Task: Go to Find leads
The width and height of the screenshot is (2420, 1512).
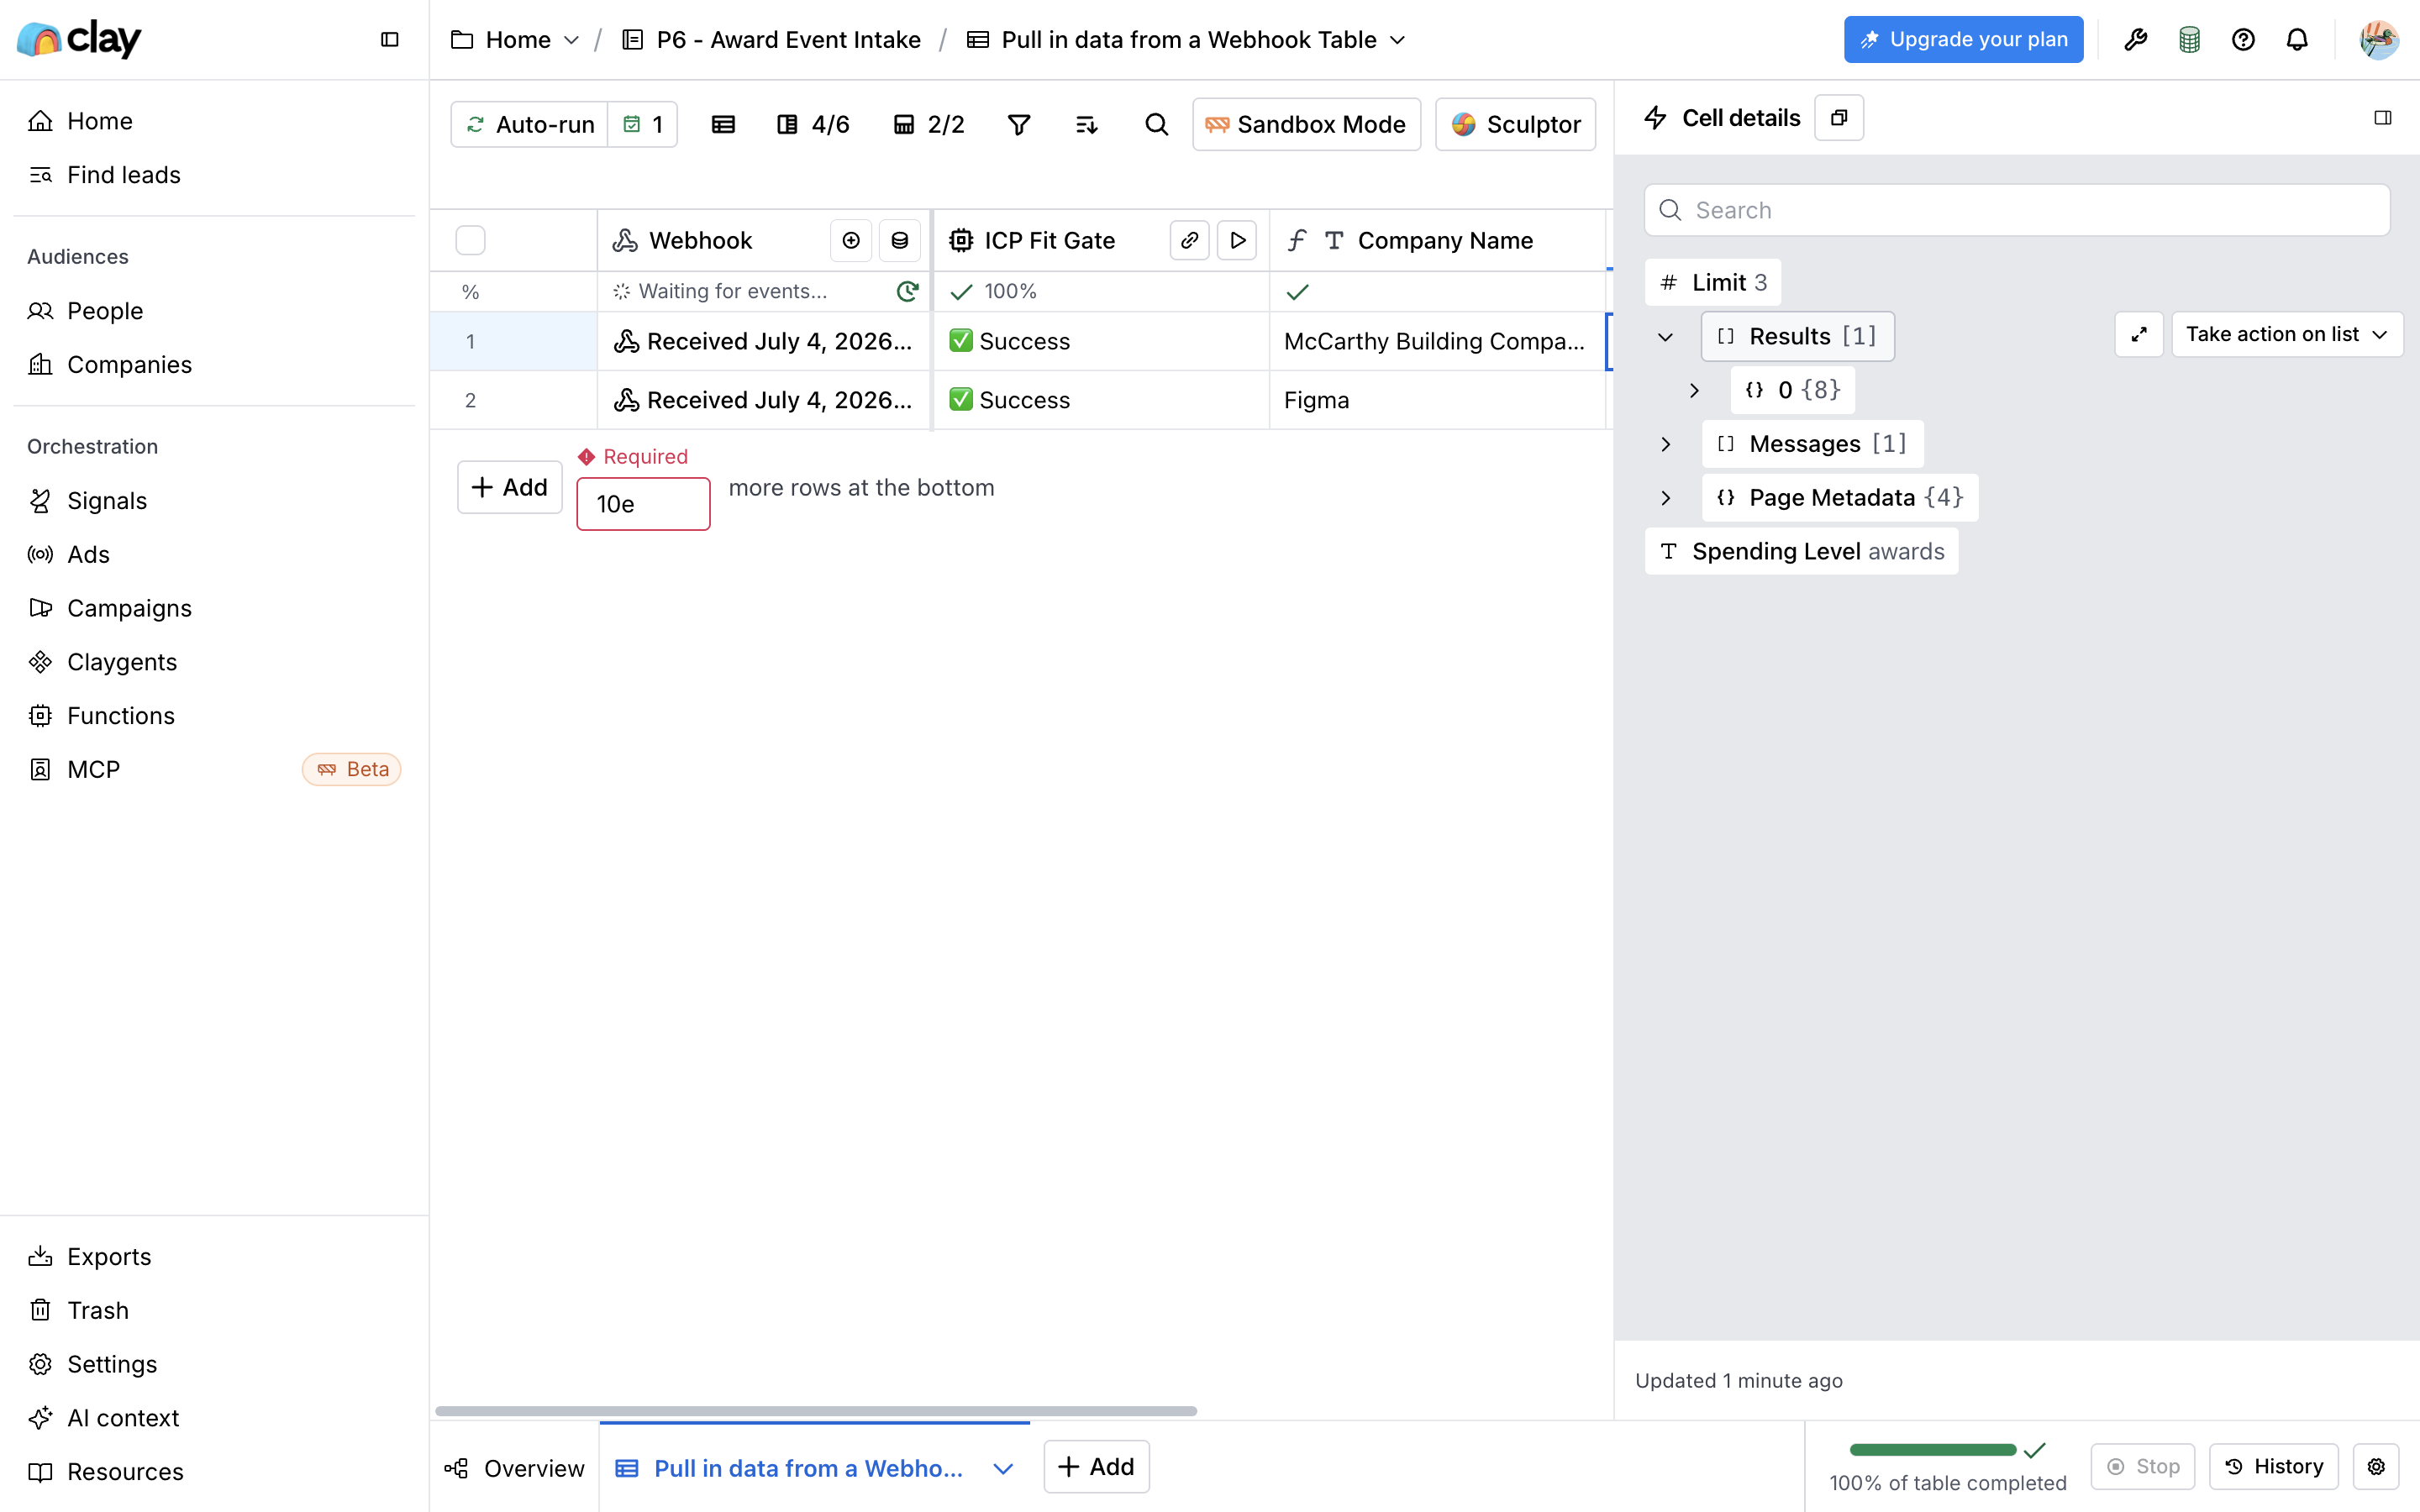Action: 124,175
